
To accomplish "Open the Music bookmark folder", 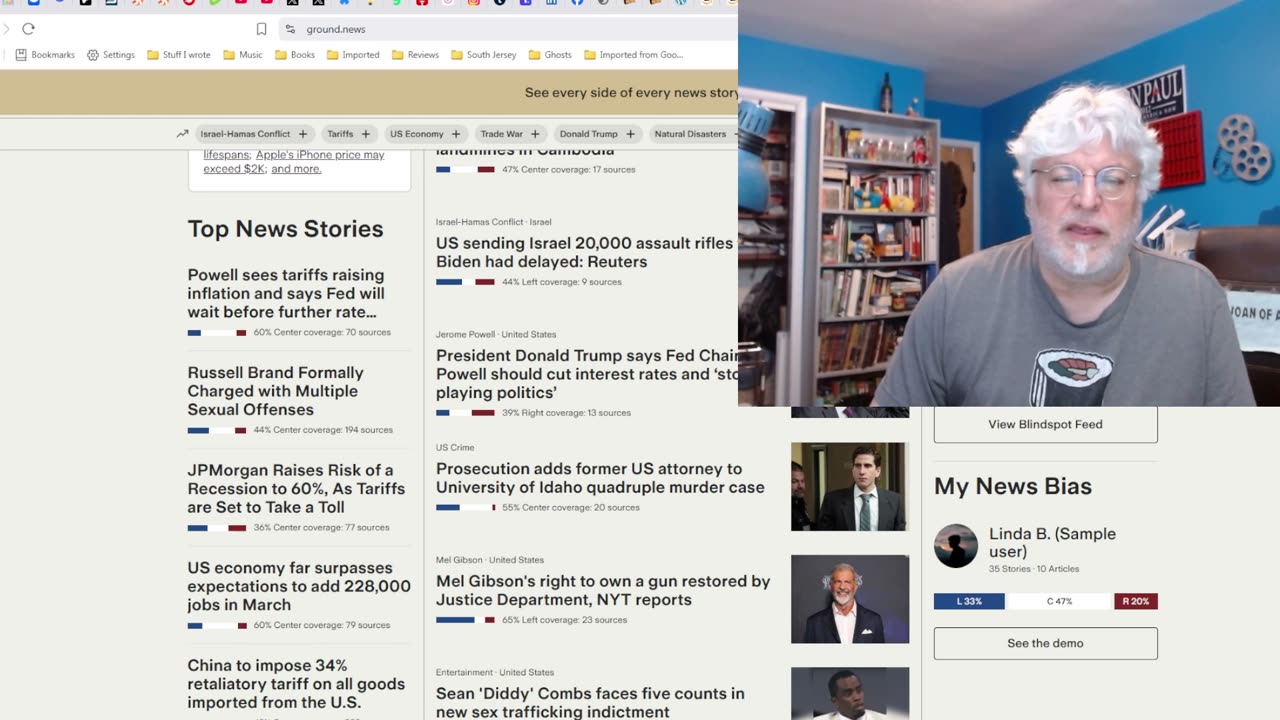I will coord(243,55).
